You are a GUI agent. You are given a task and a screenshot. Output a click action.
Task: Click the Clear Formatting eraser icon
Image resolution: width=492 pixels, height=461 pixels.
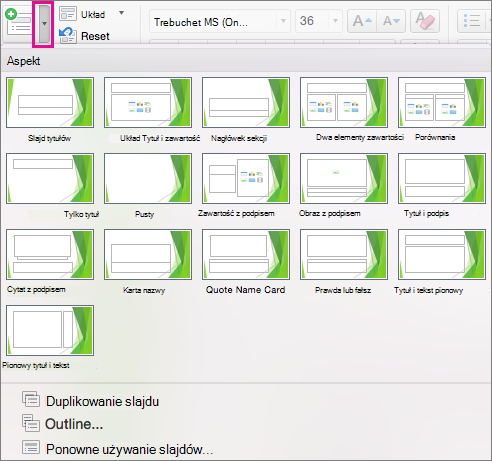pyautogui.click(x=425, y=21)
